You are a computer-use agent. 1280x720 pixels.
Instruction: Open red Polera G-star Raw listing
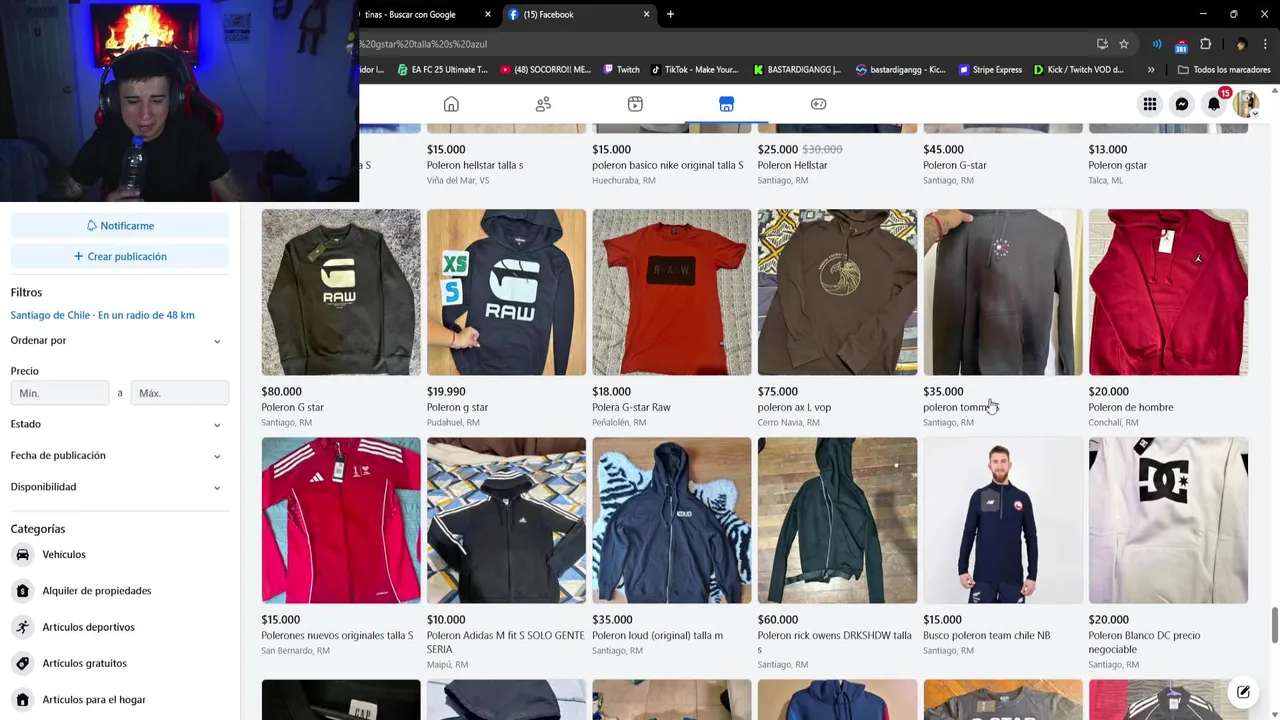click(x=672, y=318)
